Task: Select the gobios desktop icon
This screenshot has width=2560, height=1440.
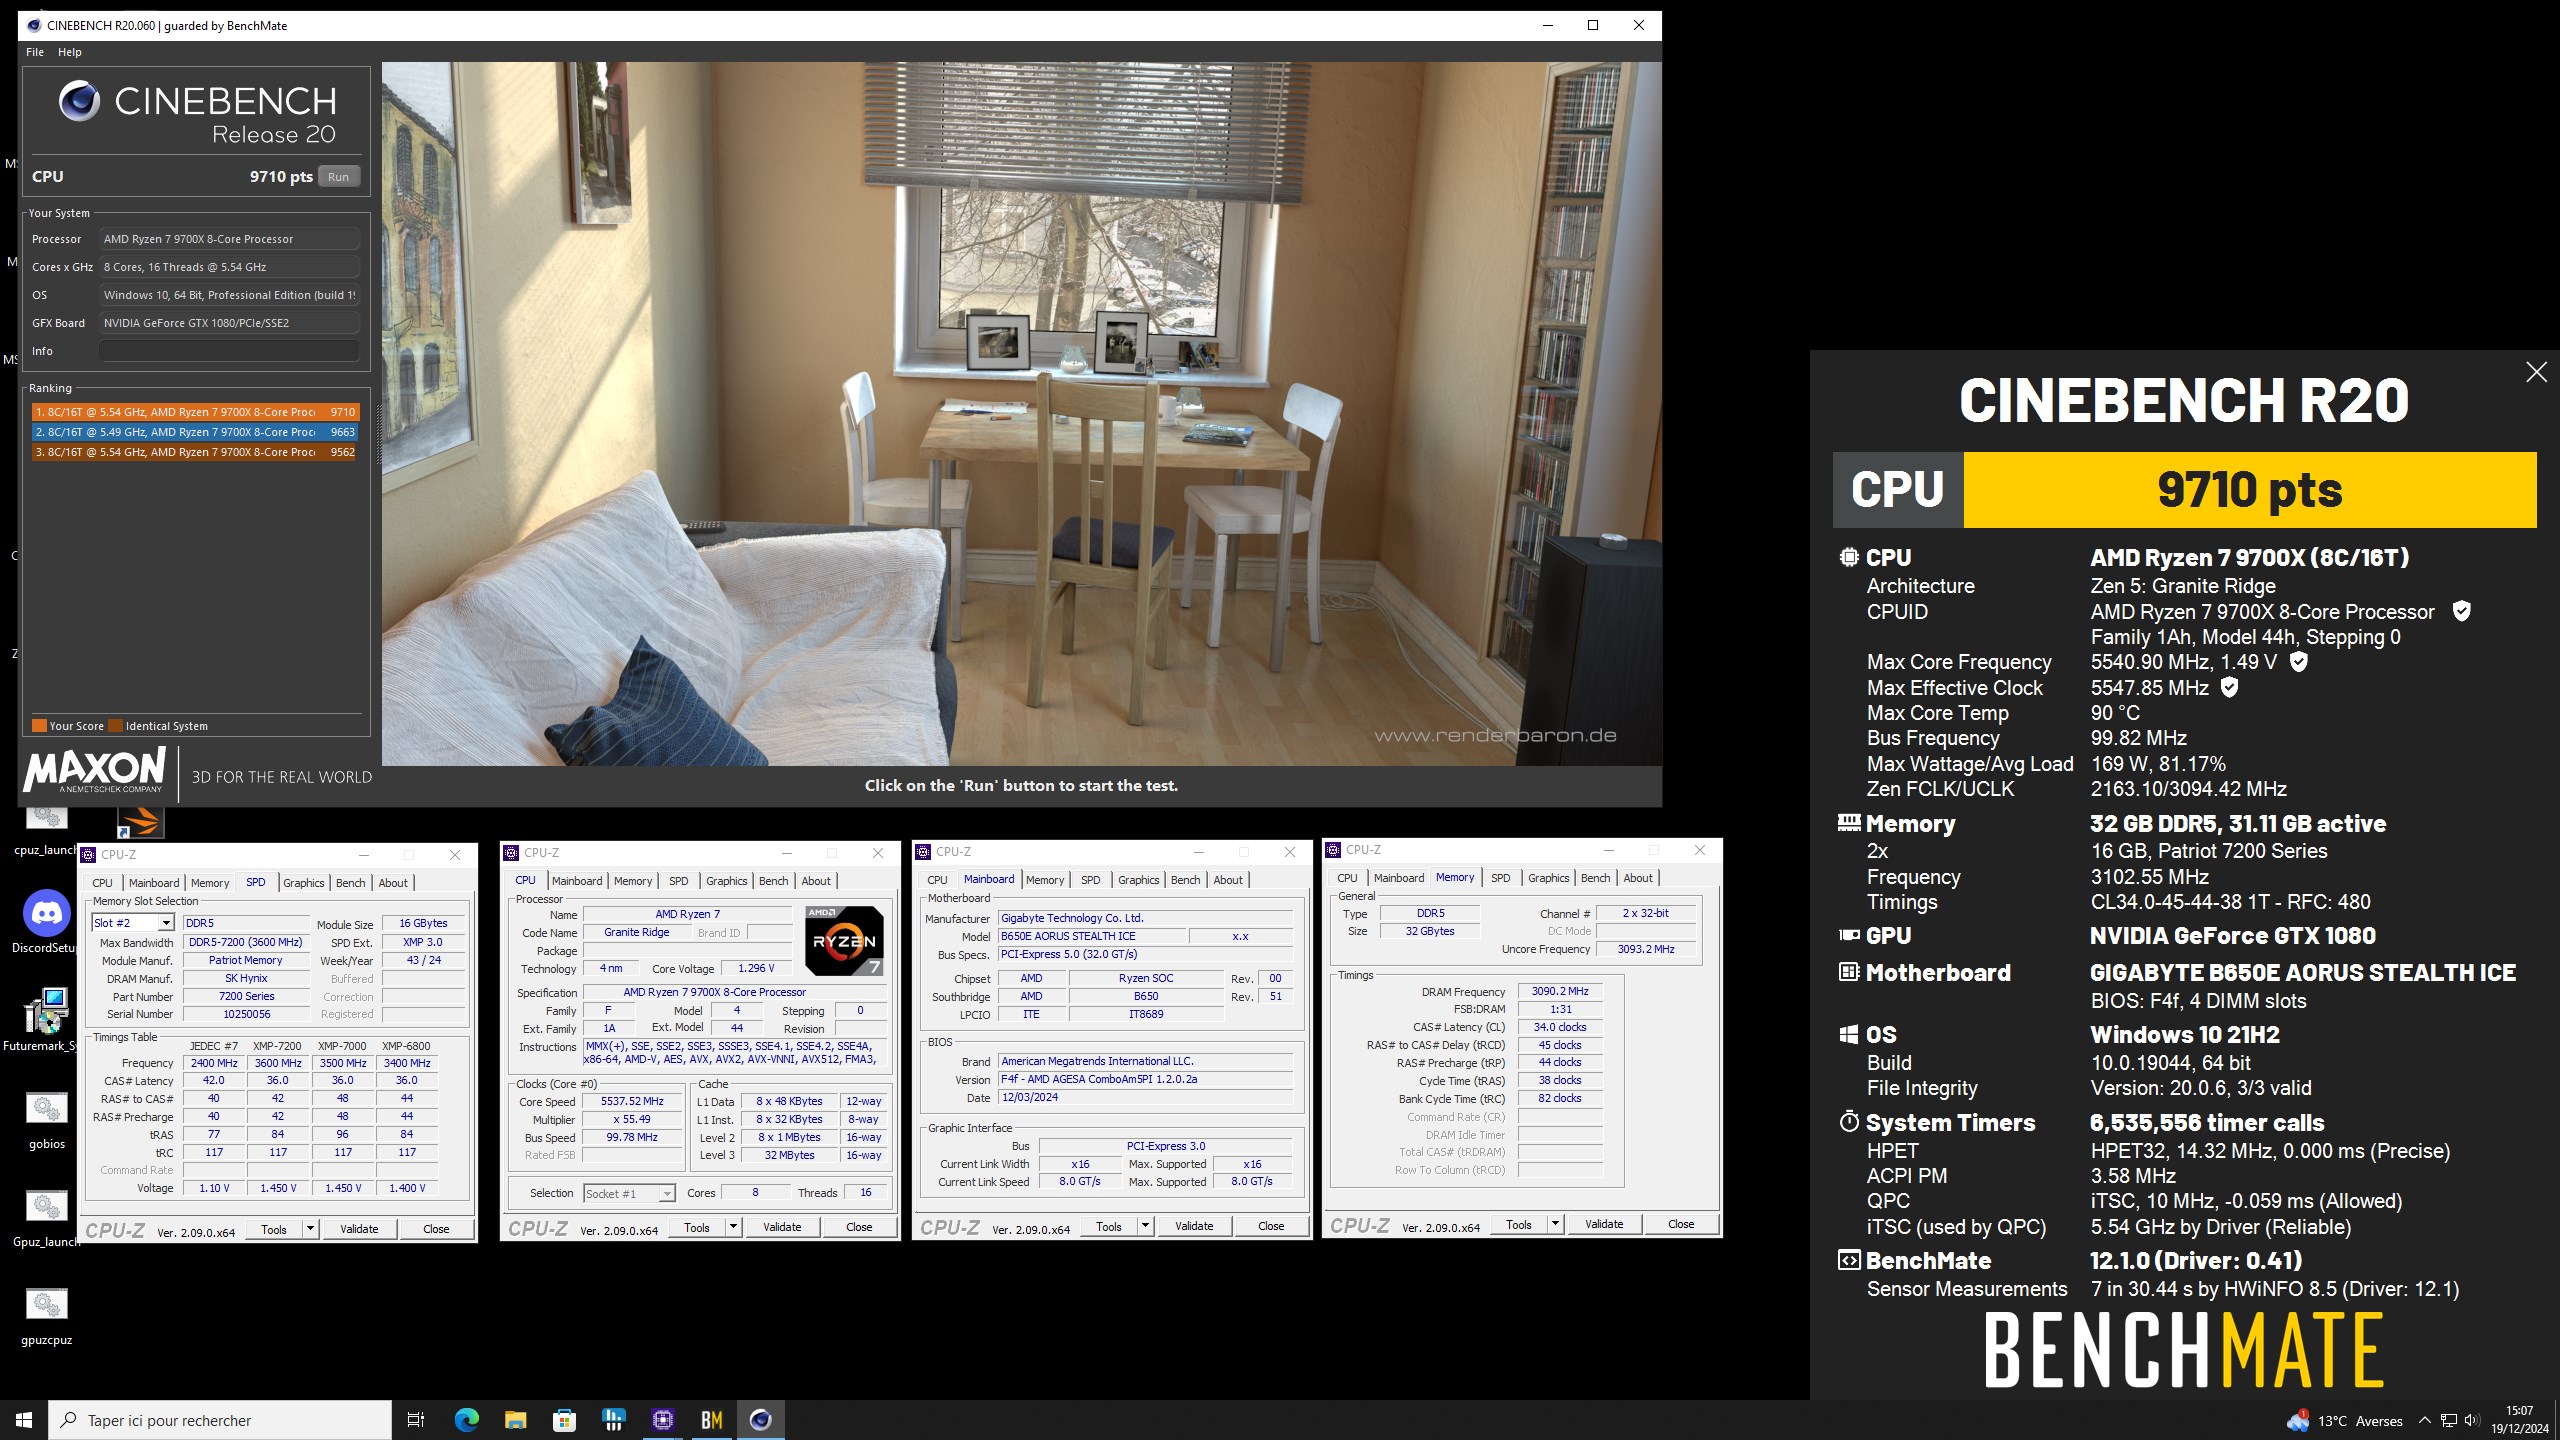Action: coord(46,1117)
